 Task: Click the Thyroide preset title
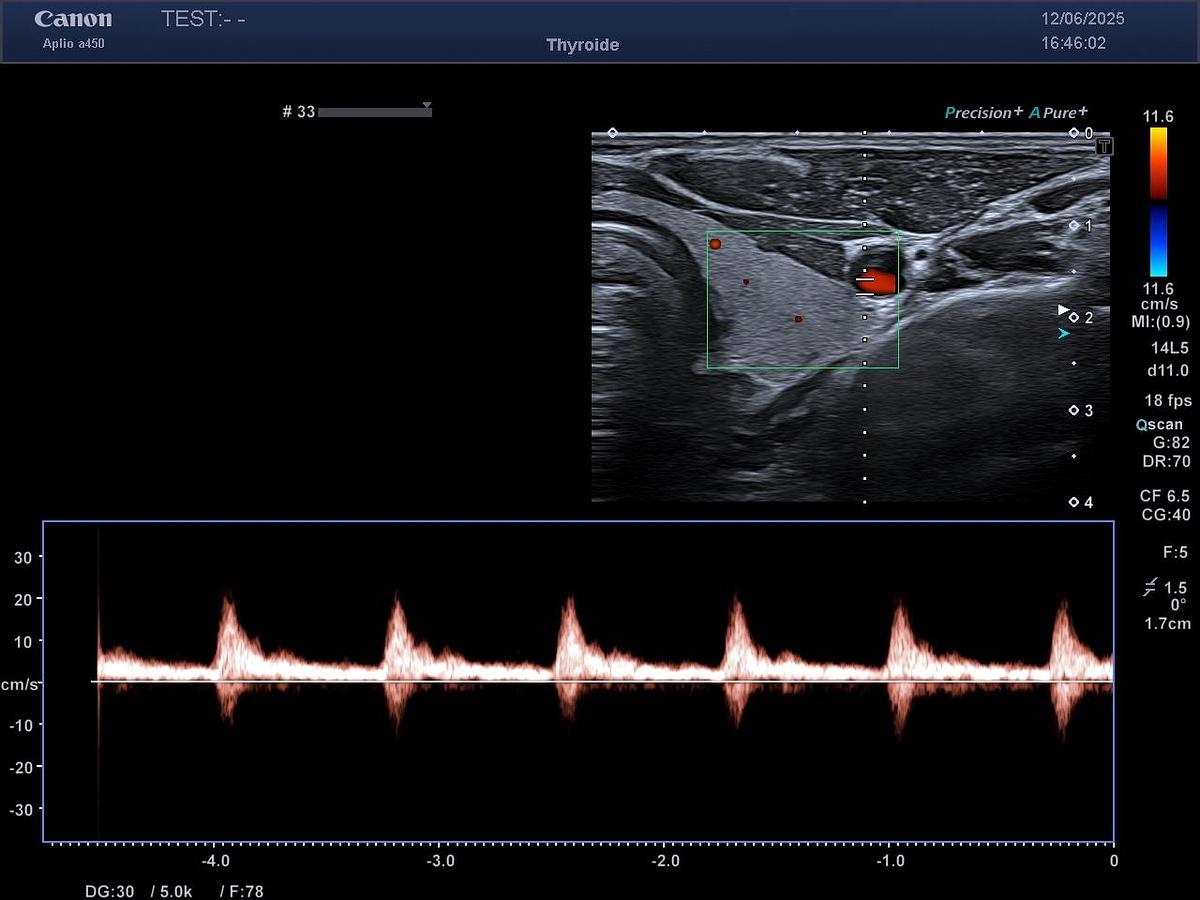[582, 45]
